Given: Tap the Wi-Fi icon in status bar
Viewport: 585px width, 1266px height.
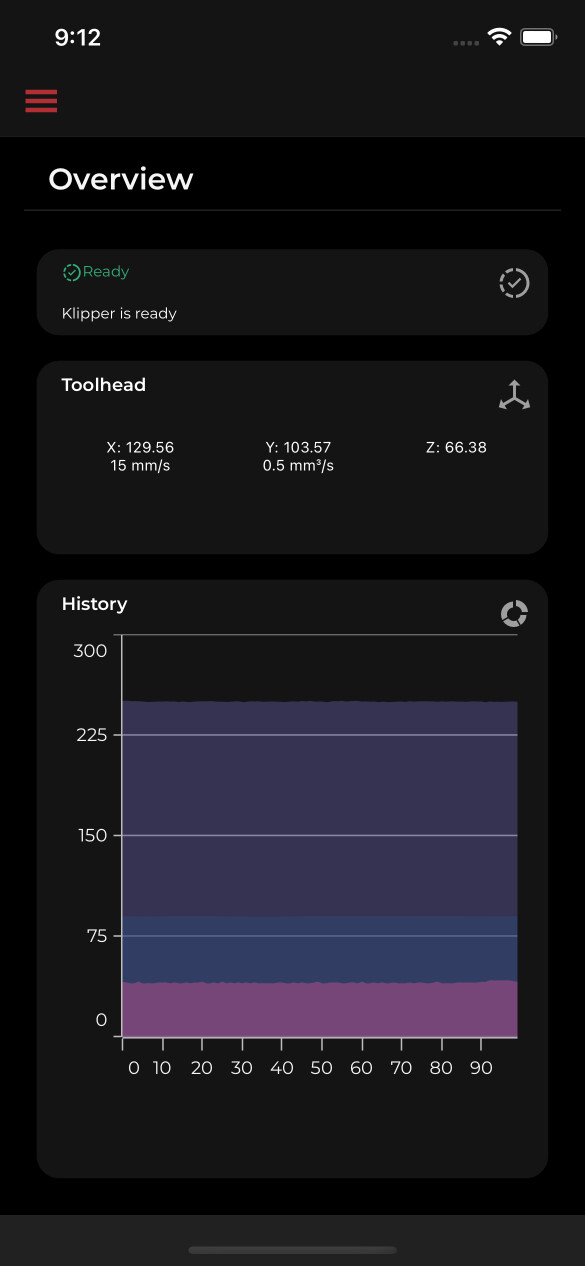Looking at the screenshot, I should tap(500, 36).
